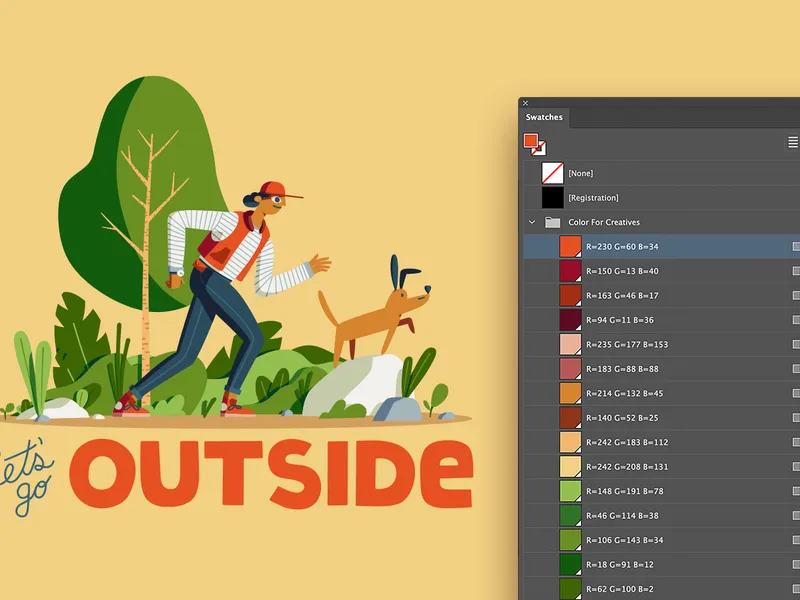The width and height of the screenshot is (800, 600).
Task: Click the color type icon on R=230 G=60 B=34 row
Action: click(796, 247)
